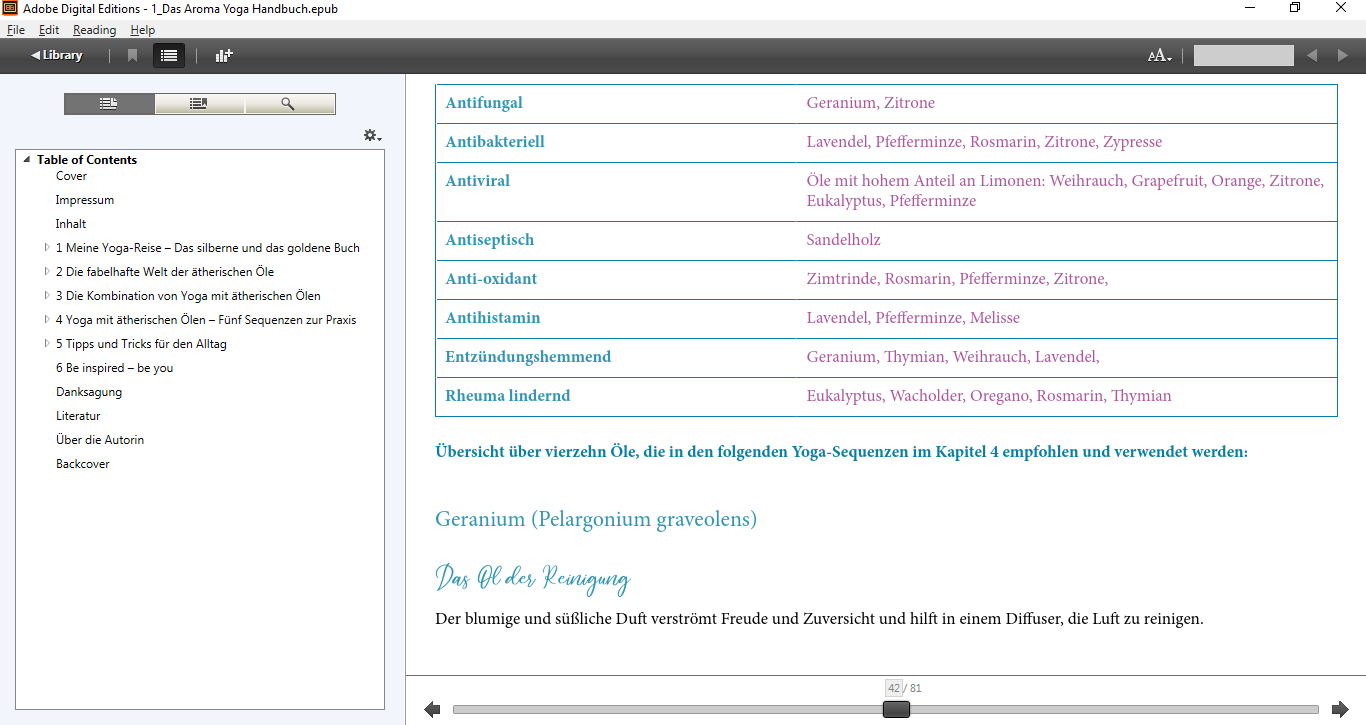Jump to the Inhalt entry

click(x=71, y=224)
